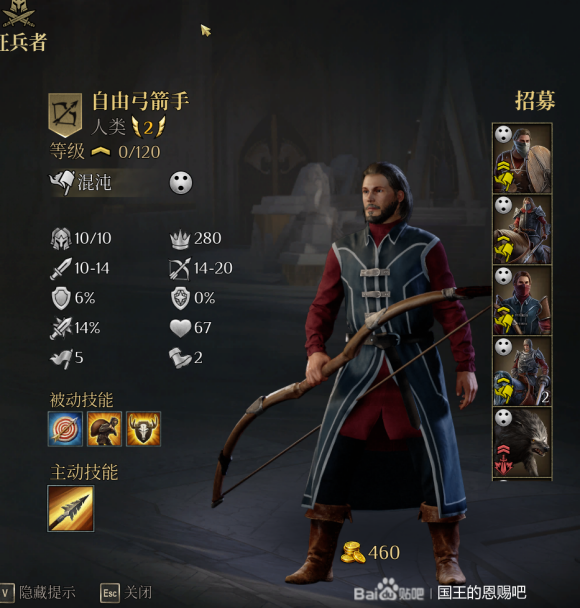Select the hooded thief passive skill icon

click(104, 428)
